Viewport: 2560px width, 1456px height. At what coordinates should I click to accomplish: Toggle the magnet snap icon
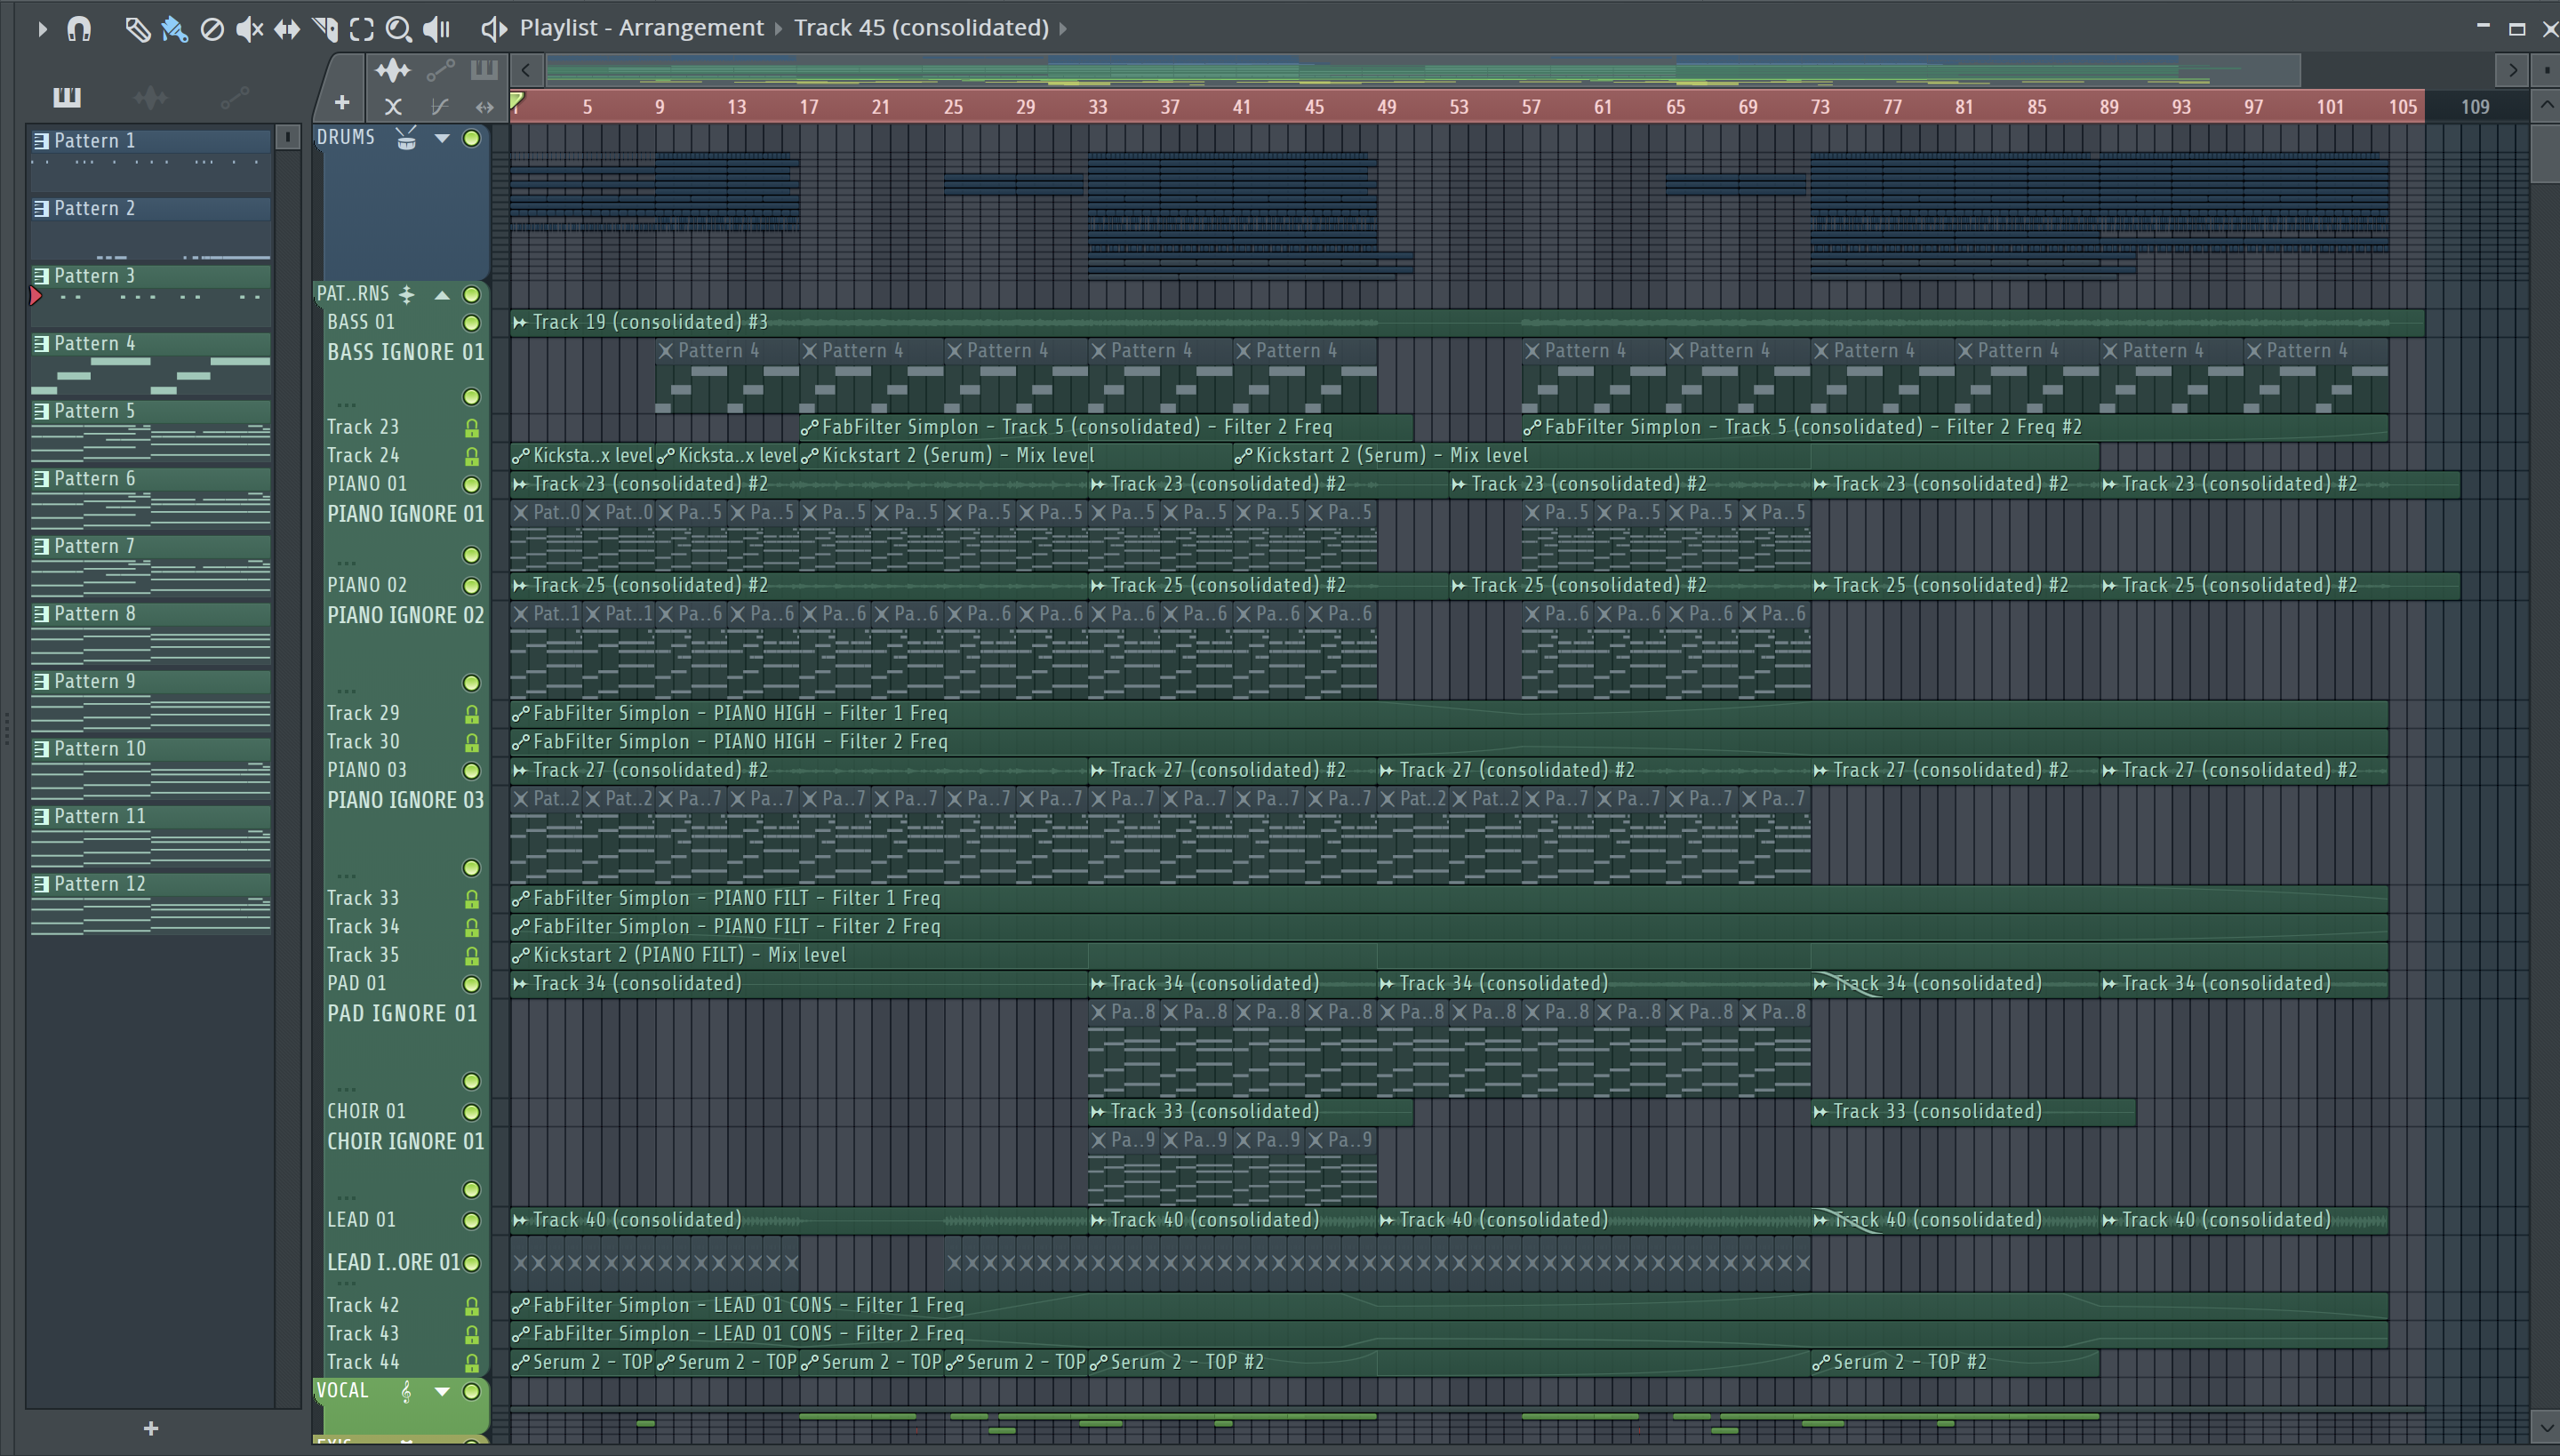pyautogui.click(x=79, y=29)
